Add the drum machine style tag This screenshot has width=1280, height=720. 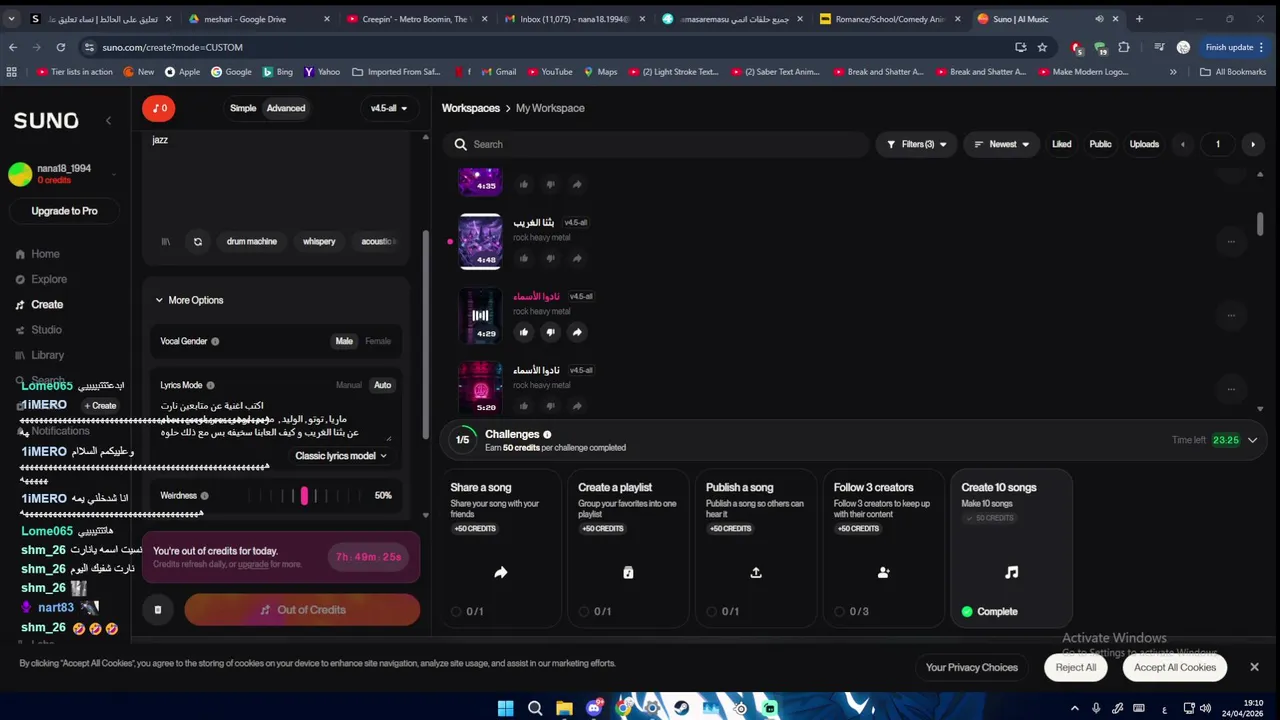[x=252, y=241]
